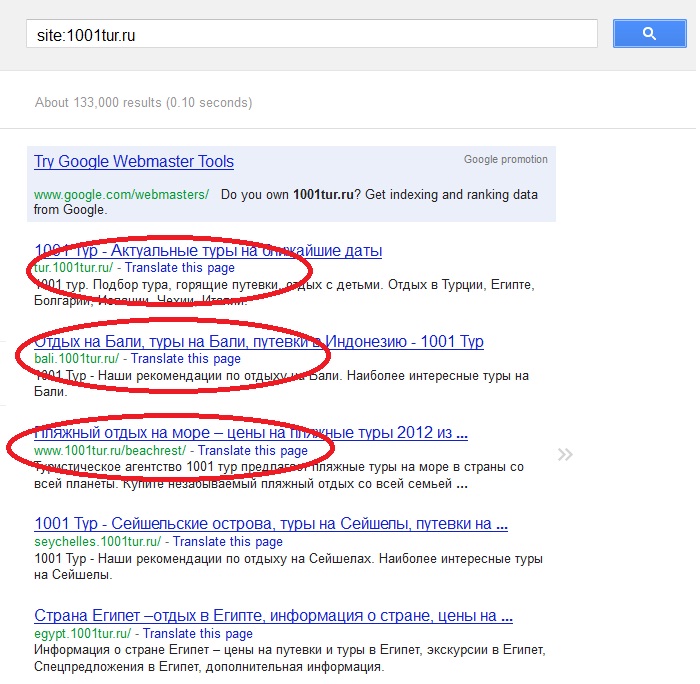Click the snippet starting Информация о стране Египет
700x684 pixels.
click(x=290, y=658)
